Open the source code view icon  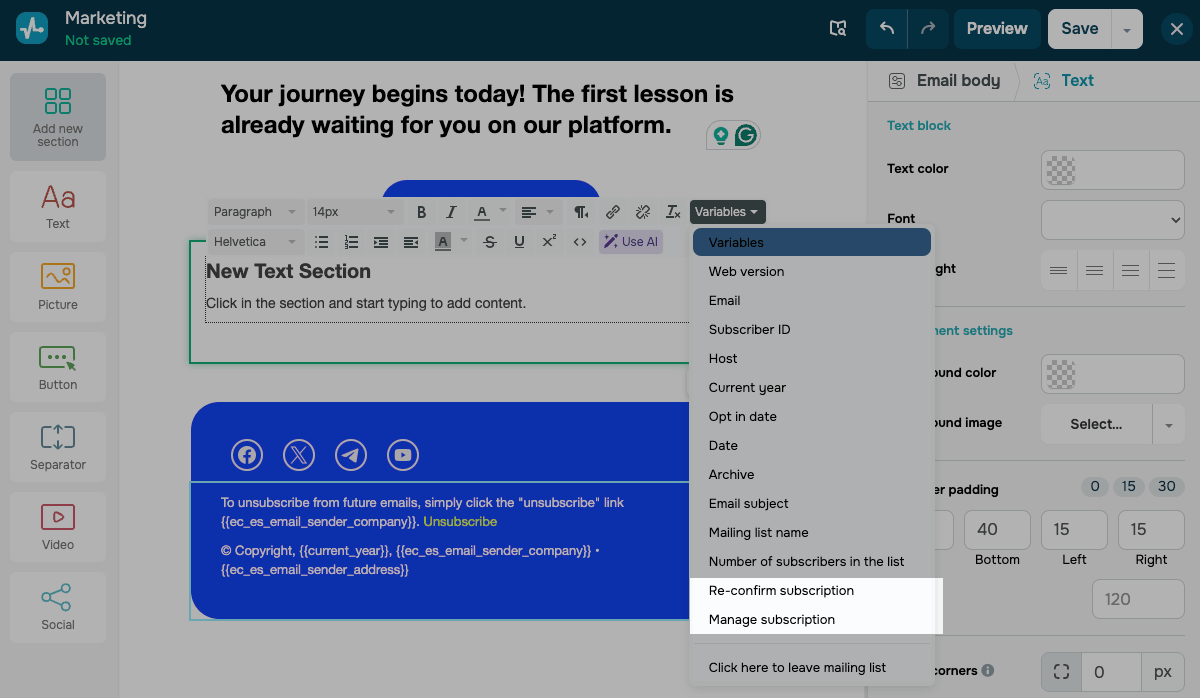579,241
